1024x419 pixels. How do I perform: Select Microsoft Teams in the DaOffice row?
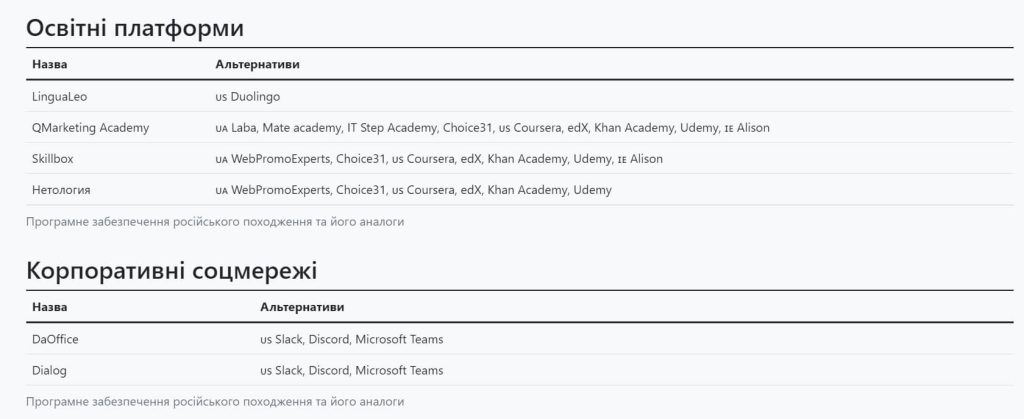[400, 339]
